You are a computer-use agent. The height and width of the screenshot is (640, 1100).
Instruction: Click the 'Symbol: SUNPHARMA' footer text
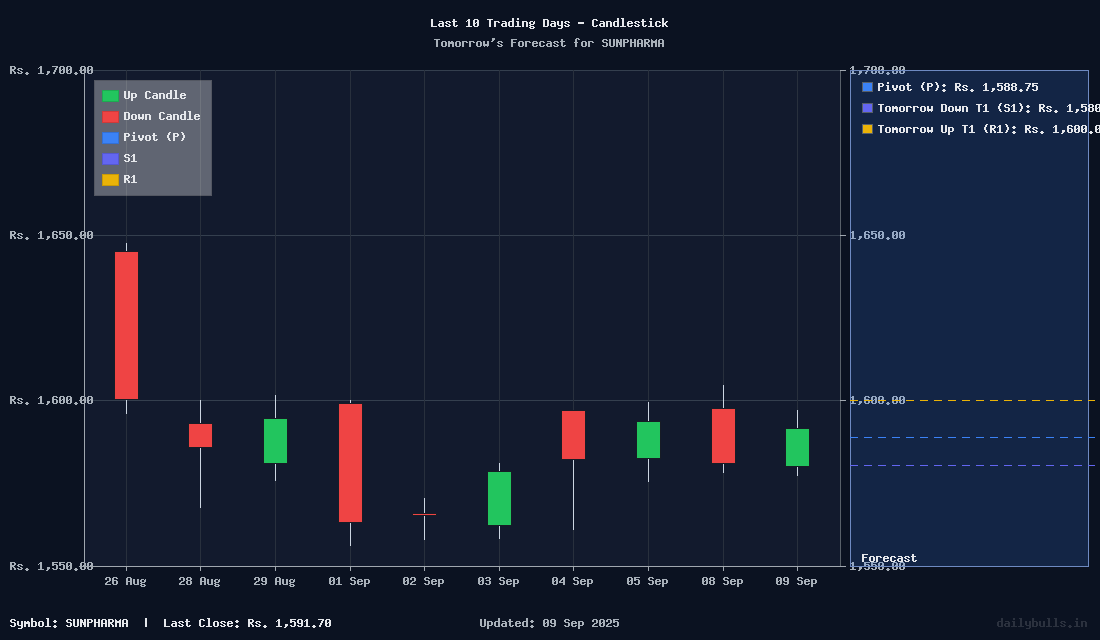[69, 623]
